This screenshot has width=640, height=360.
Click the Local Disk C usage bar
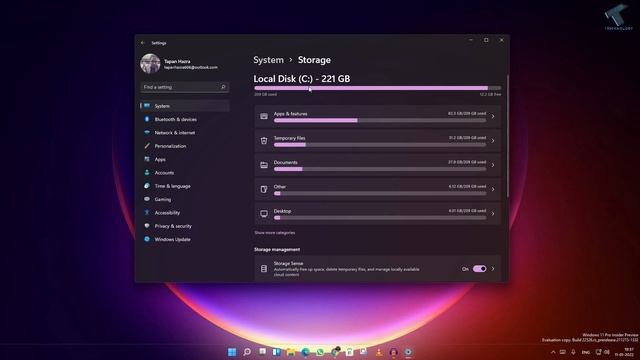[378, 88]
